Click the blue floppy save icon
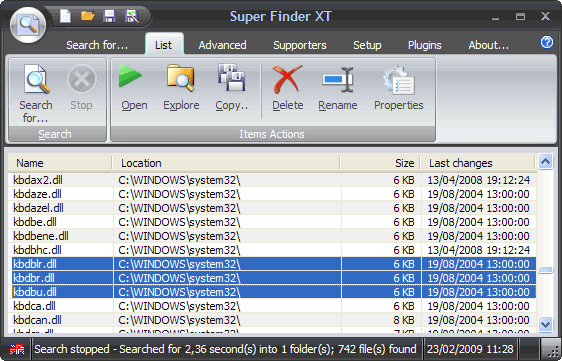562x361 pixels. coord(109,16)
